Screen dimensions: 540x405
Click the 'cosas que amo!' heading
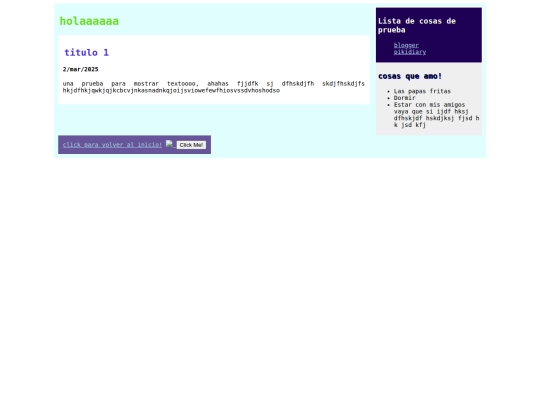coord(410,76)
